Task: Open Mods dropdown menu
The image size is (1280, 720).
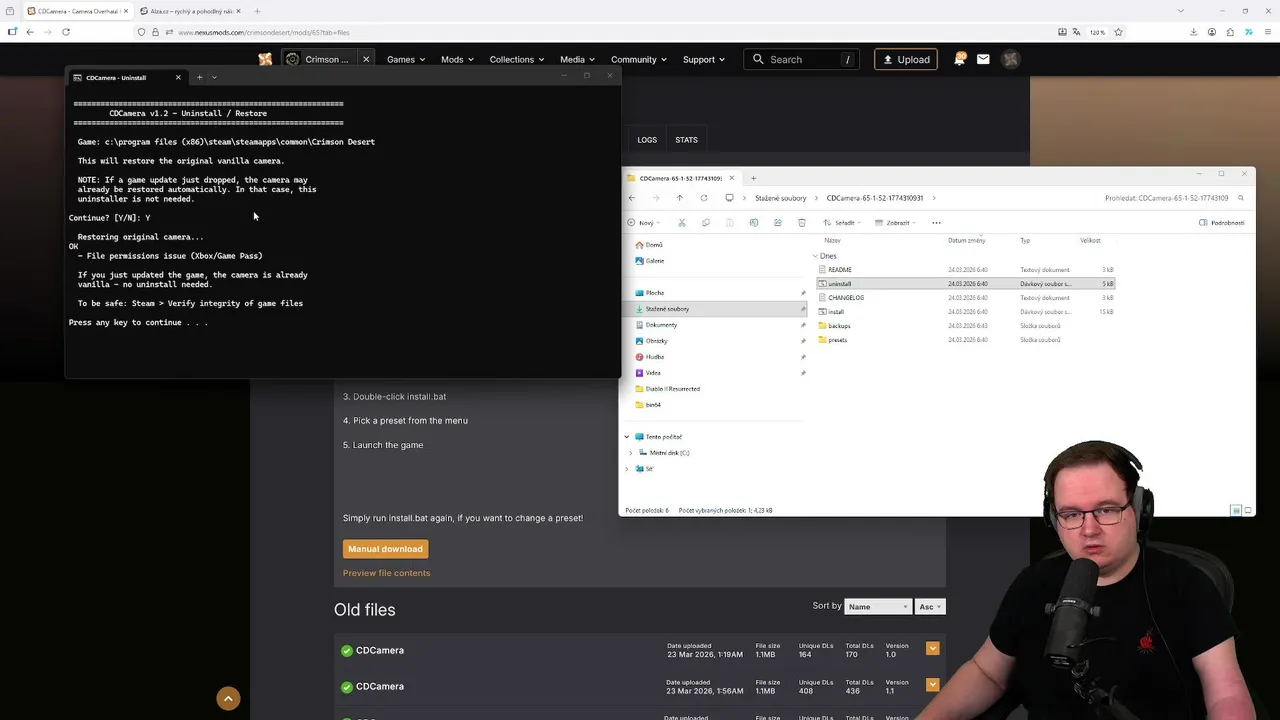Action: tap(457, 59)
